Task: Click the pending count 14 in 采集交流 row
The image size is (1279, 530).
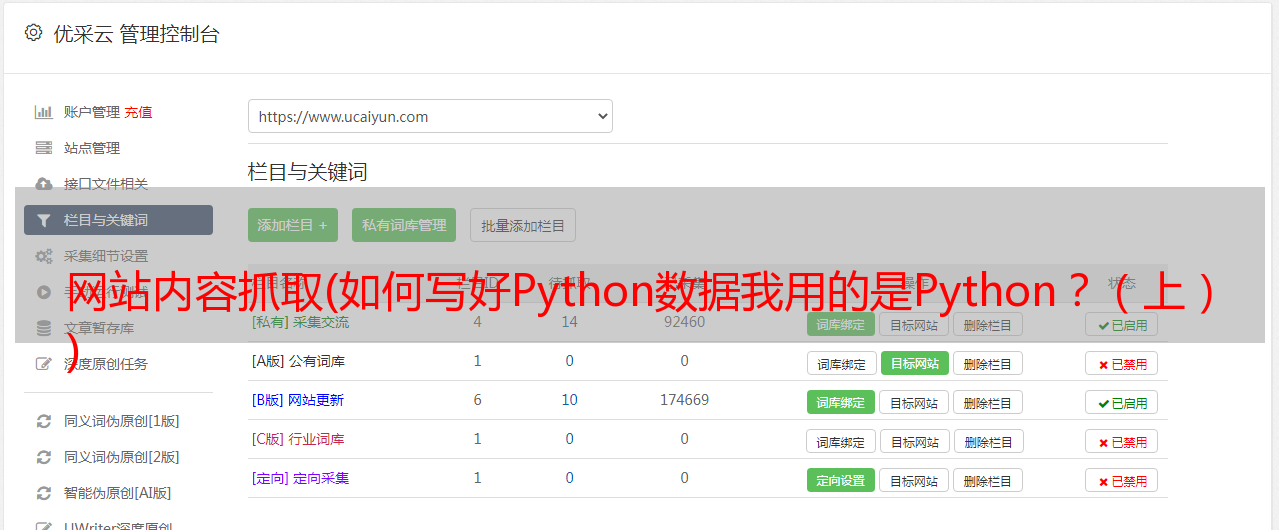Action: coord(569,322)
